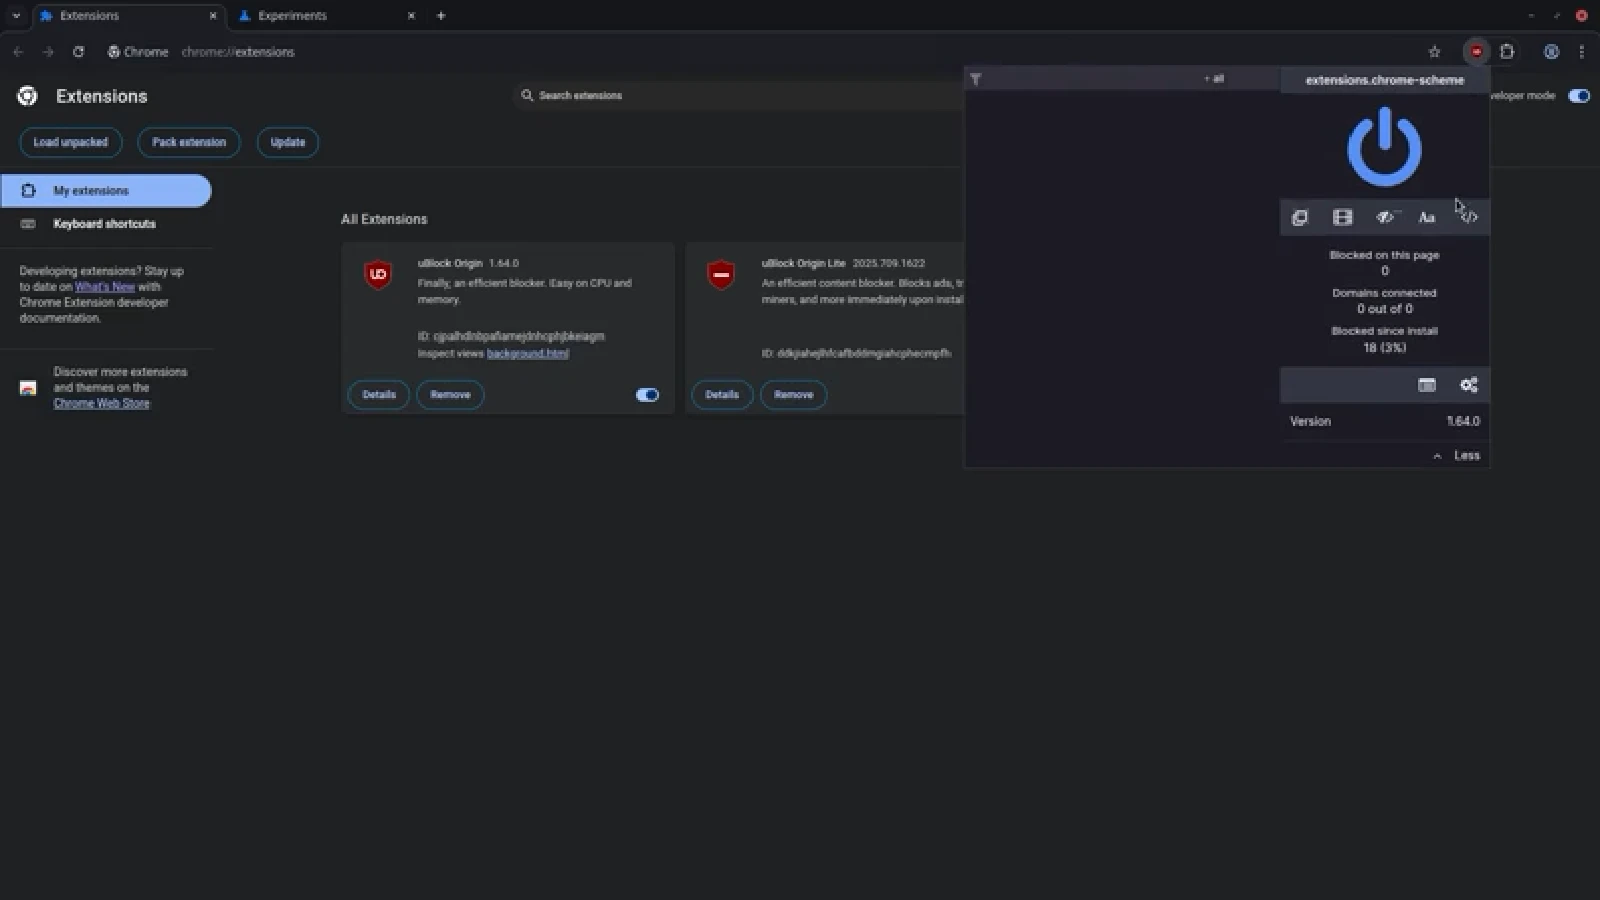This screenshot has height=900, width=1600.
Task: Remove uBlock Origin Lite extension
Action: (794, 395)
